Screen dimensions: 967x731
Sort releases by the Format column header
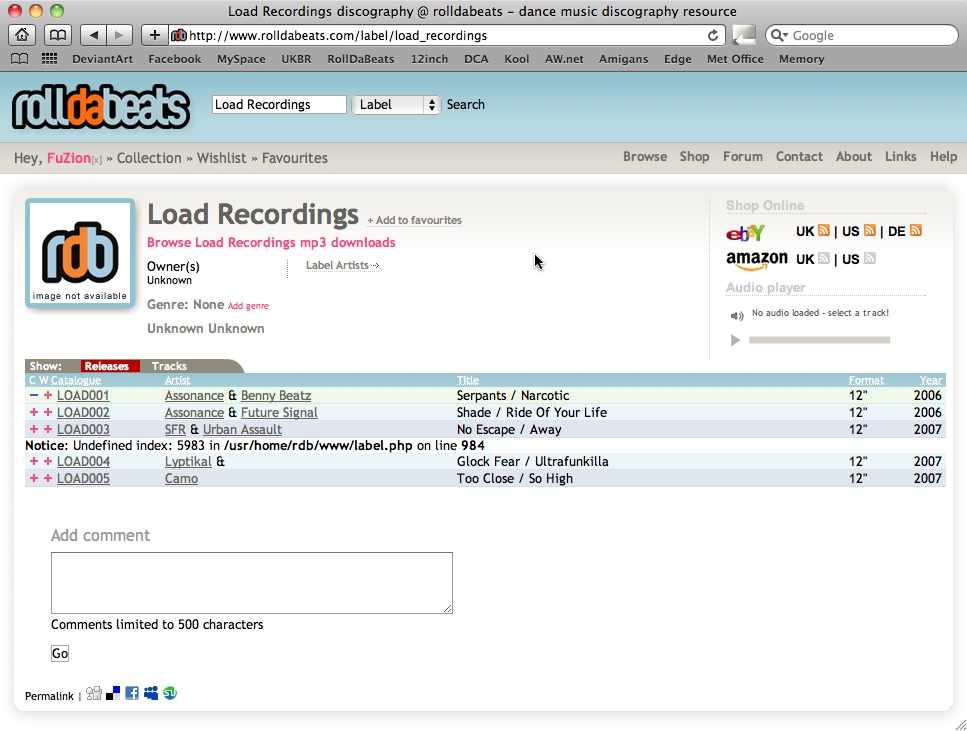(x=866, y=380)
